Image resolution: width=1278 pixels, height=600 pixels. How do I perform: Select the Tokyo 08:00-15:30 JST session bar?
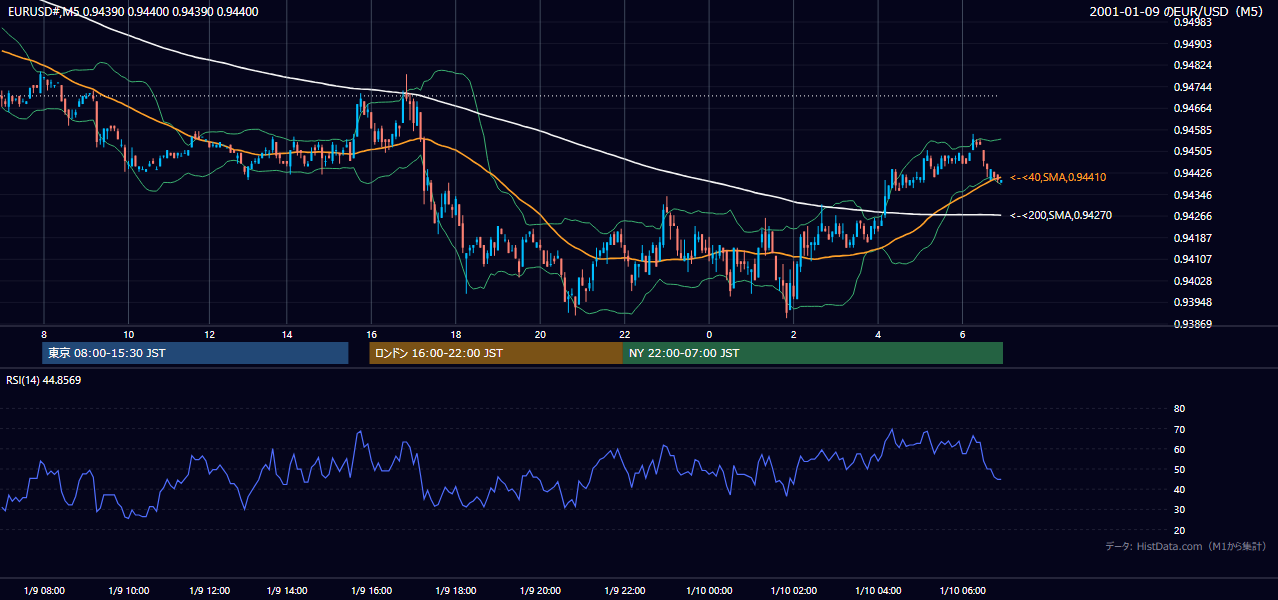click(x=195, y=353)
